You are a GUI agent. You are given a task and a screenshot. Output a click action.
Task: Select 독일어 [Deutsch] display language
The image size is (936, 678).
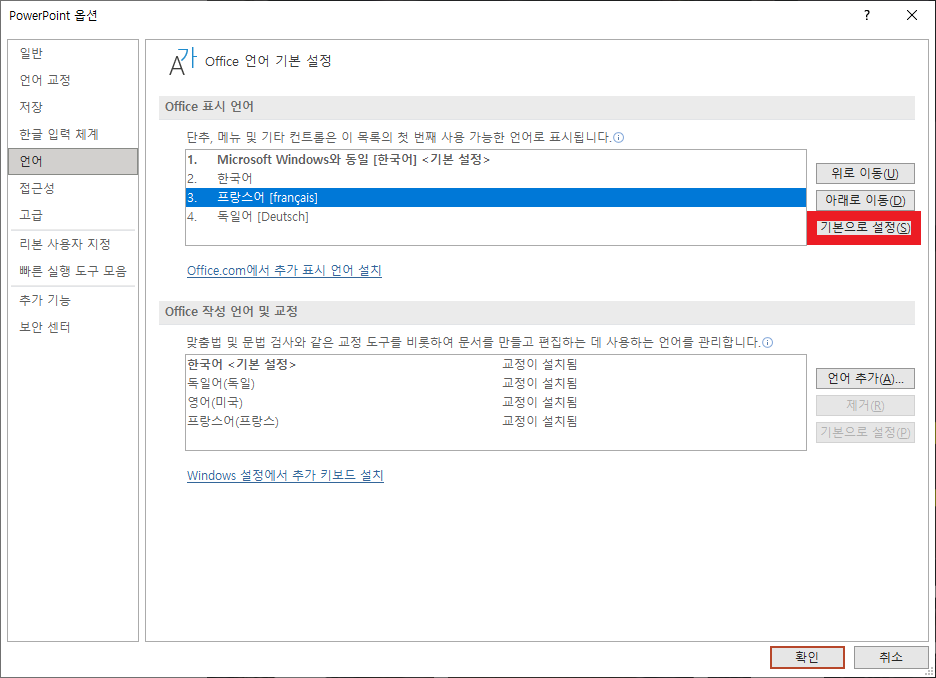click(495, 217)
